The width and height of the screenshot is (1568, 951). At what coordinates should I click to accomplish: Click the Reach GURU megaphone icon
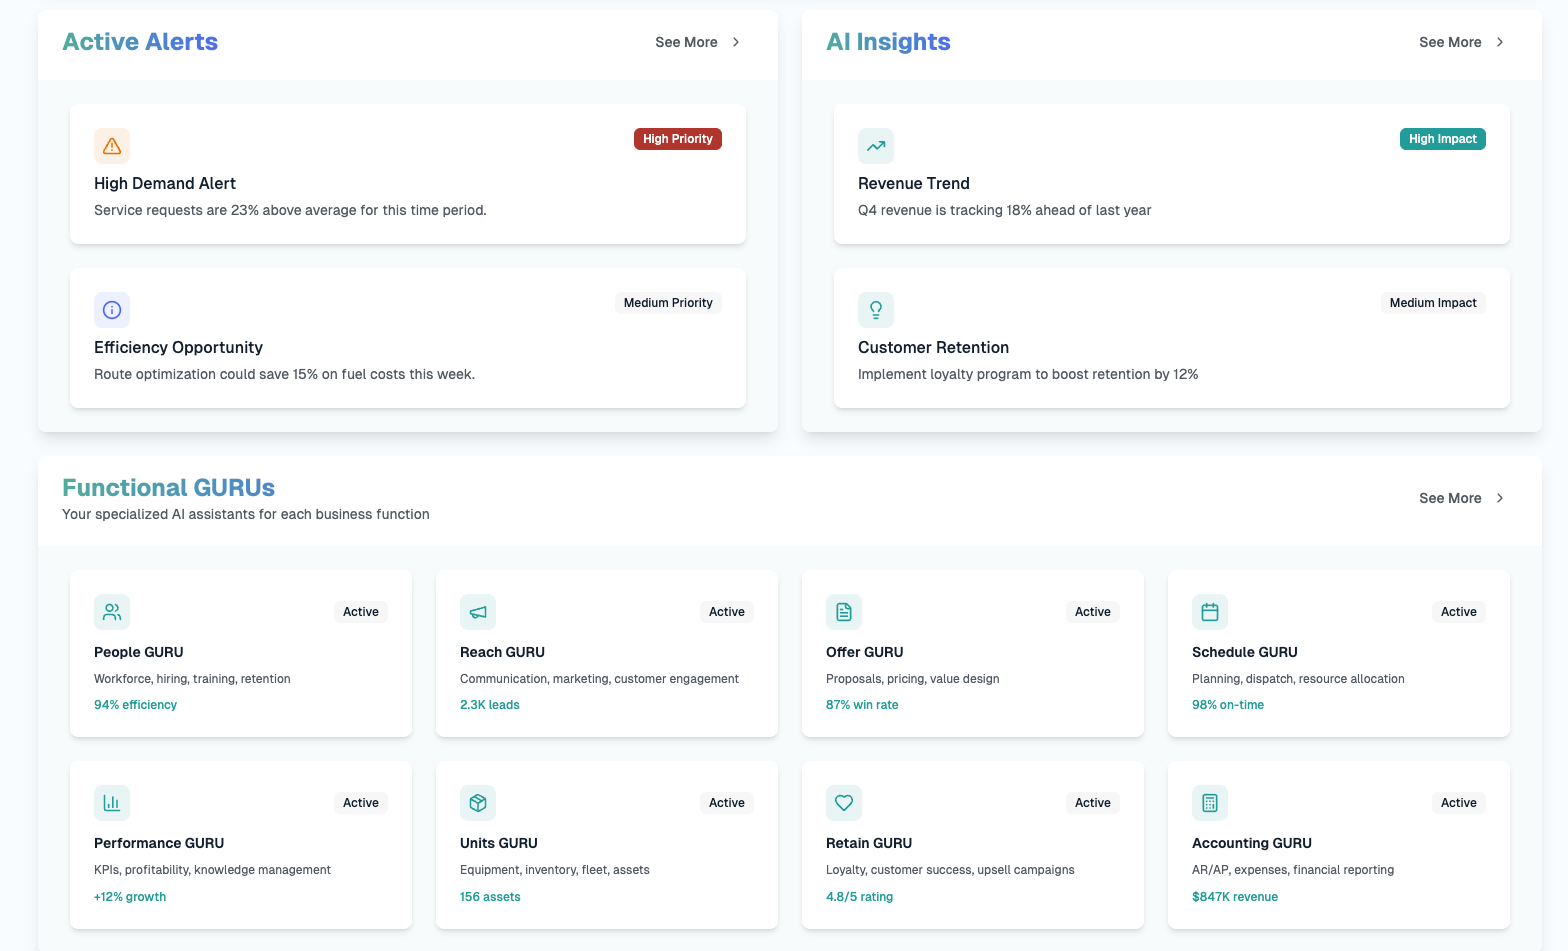478,612
